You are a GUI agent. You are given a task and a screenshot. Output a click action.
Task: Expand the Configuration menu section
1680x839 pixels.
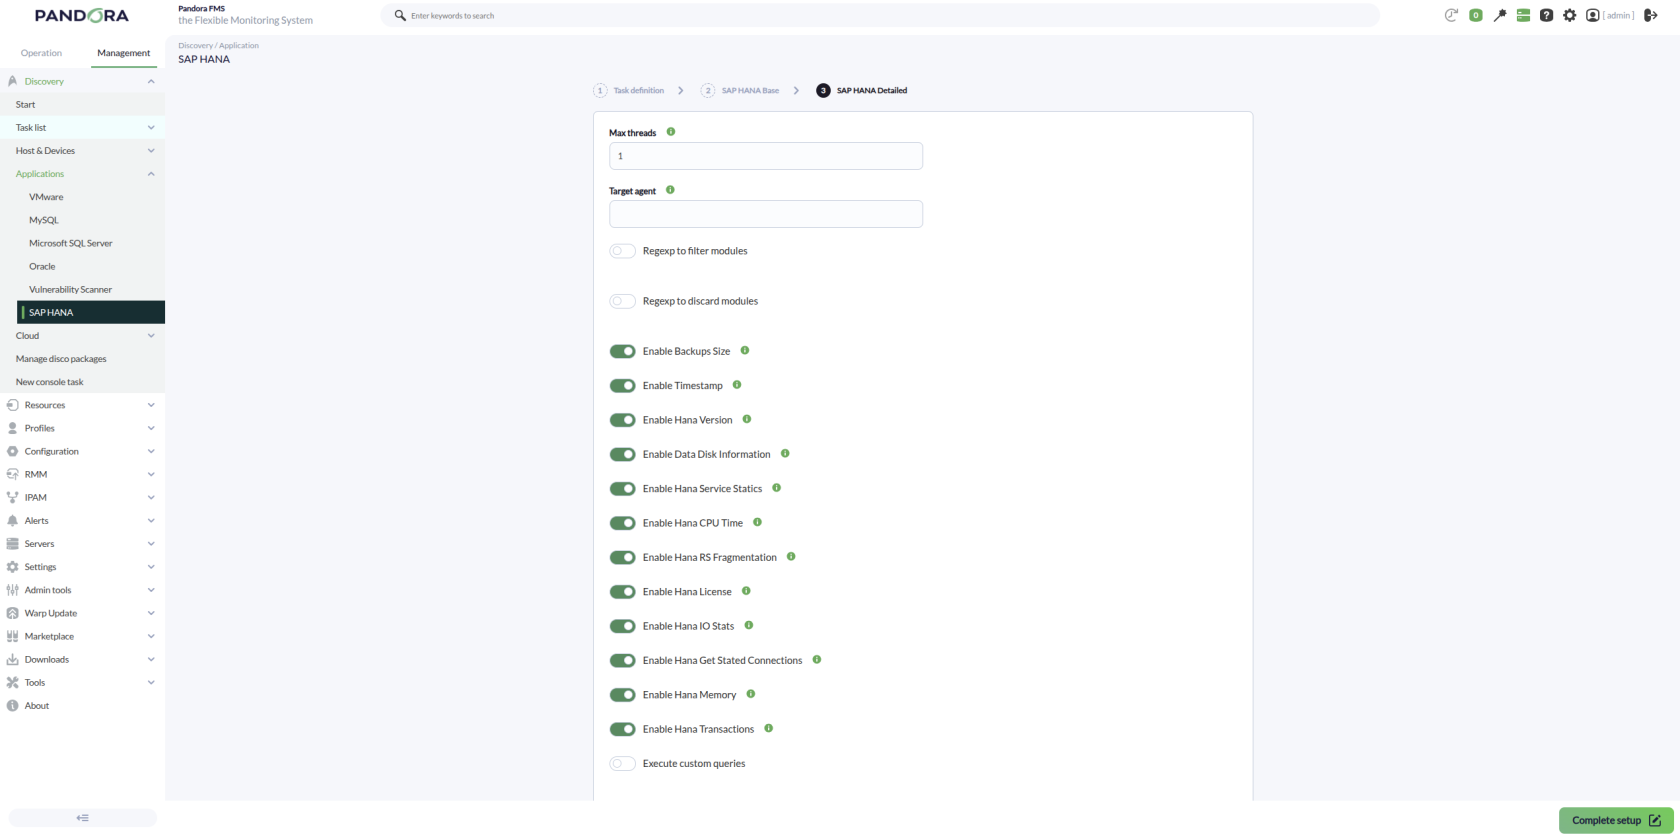pos(151,451)
